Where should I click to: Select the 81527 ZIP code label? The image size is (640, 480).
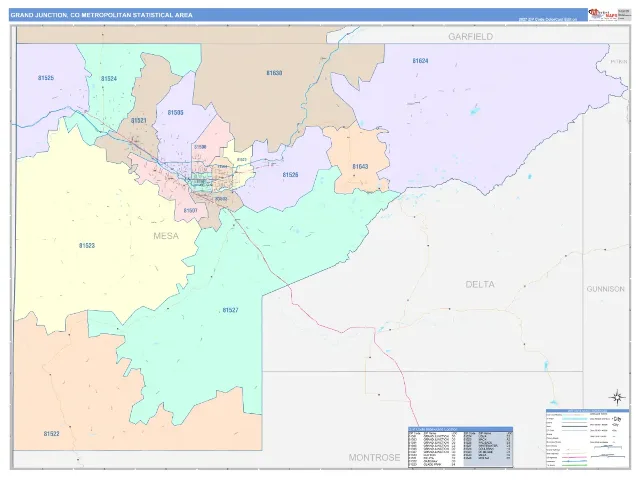coord(230,310)
